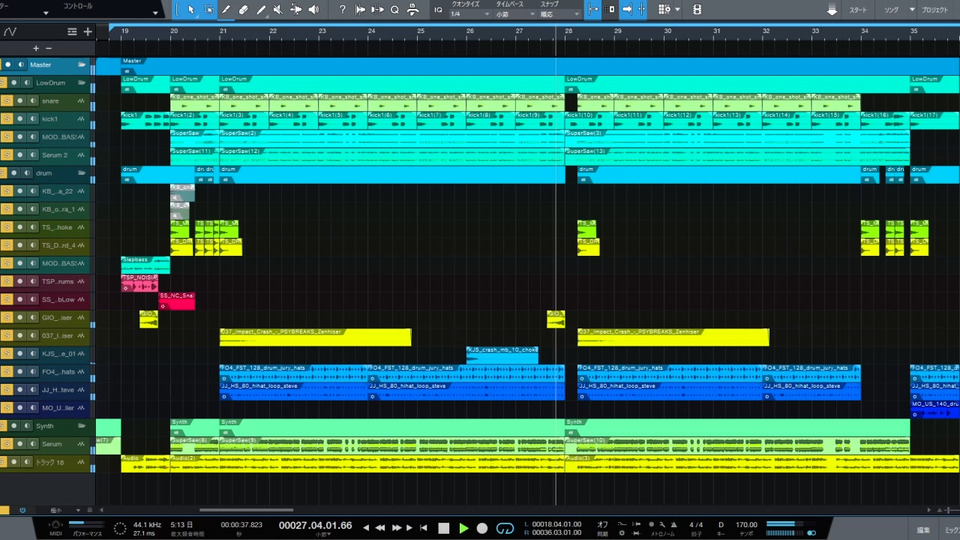Open the timebase dropdown
The height and width of the screenshot is (540, 960).
point(515,15)
